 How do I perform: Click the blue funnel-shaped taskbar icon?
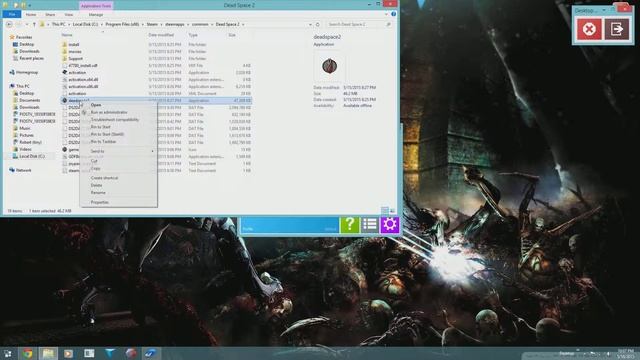pyautogui.click(x=110, y=353)
